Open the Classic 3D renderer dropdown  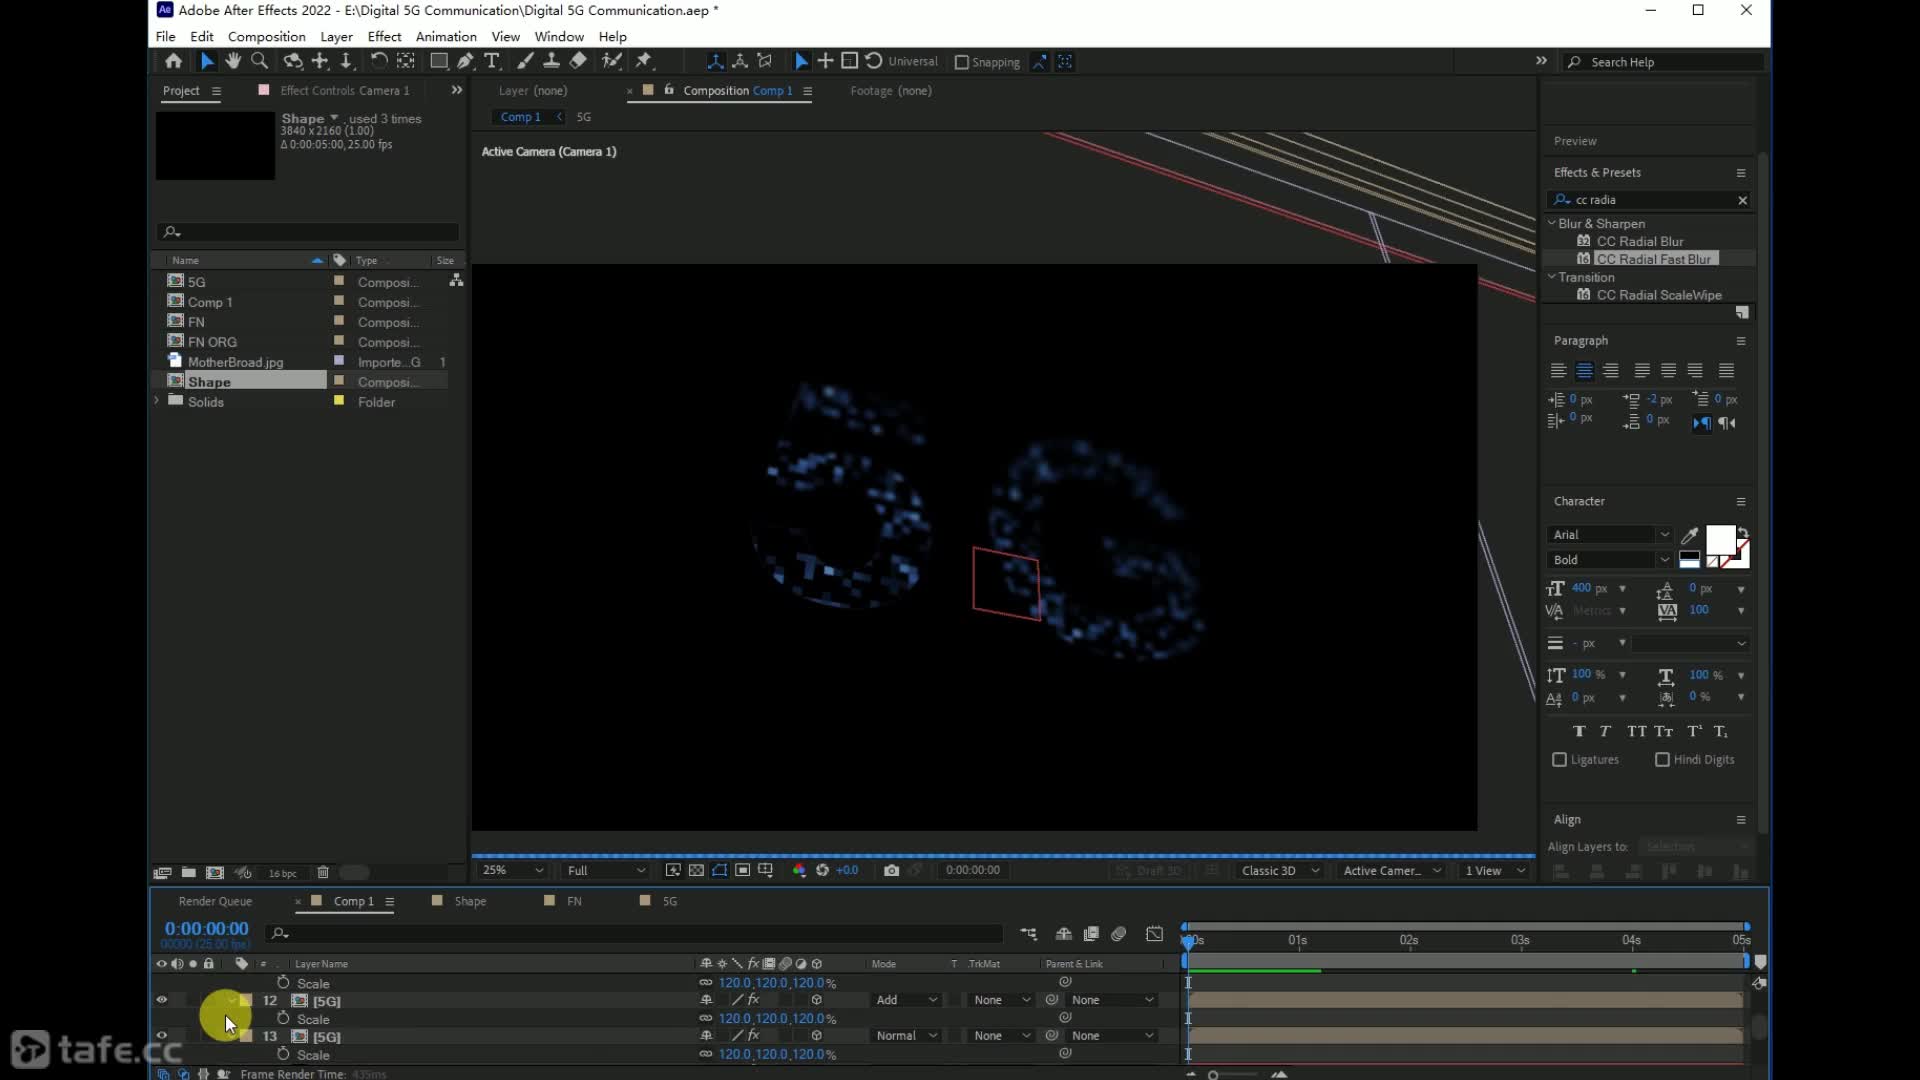coord(1280,870)
